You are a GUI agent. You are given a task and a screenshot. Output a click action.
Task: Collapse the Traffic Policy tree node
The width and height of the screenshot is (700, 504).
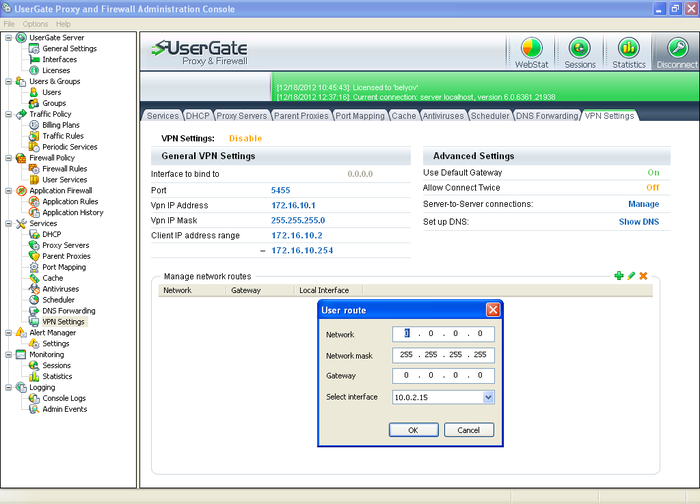click(x=8, y=114)
